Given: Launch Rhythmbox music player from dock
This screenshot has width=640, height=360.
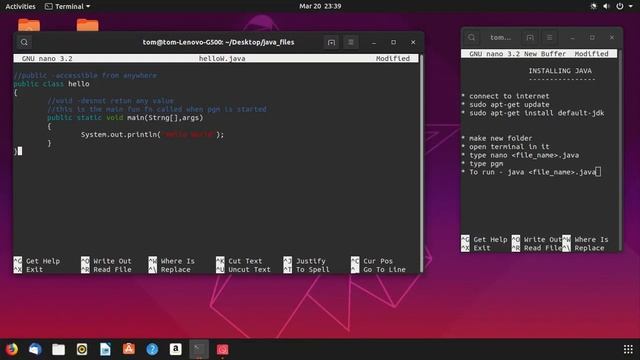Looking at the screenshot, I should [x=82, y=349].
